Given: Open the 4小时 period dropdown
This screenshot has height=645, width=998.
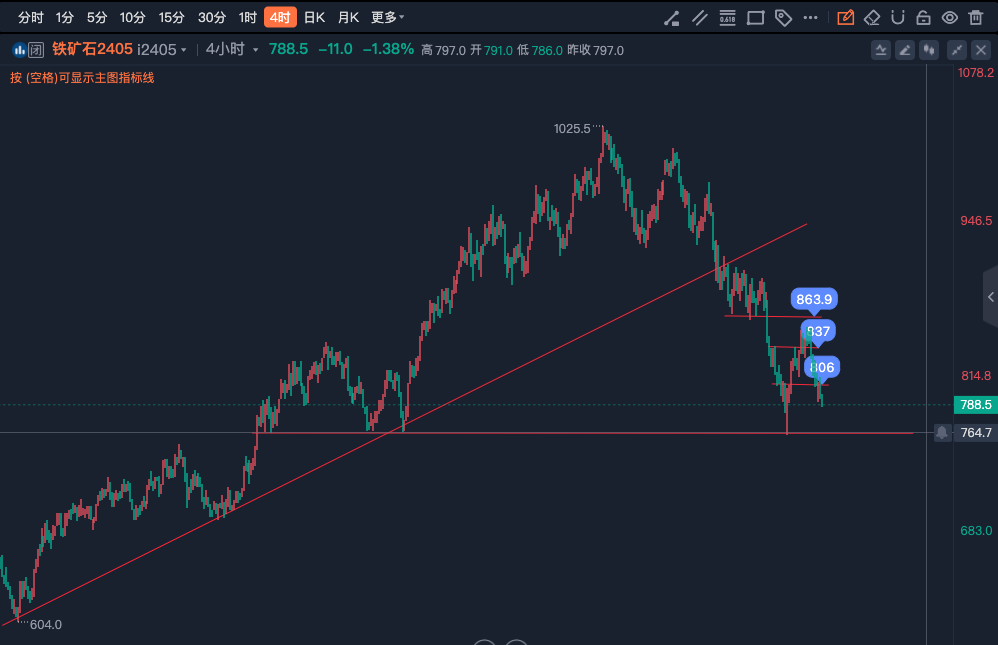Looking at the screenshot, I should [232, 49].
